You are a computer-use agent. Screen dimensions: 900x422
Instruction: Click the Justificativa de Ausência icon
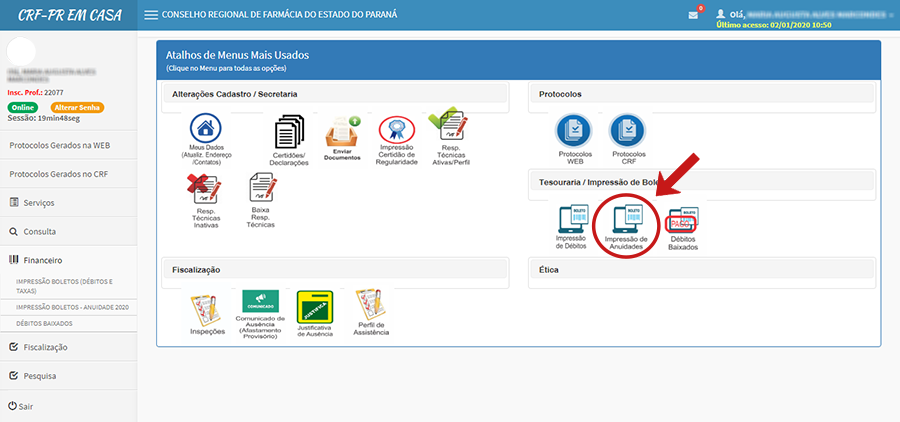(x=314, y=305)
